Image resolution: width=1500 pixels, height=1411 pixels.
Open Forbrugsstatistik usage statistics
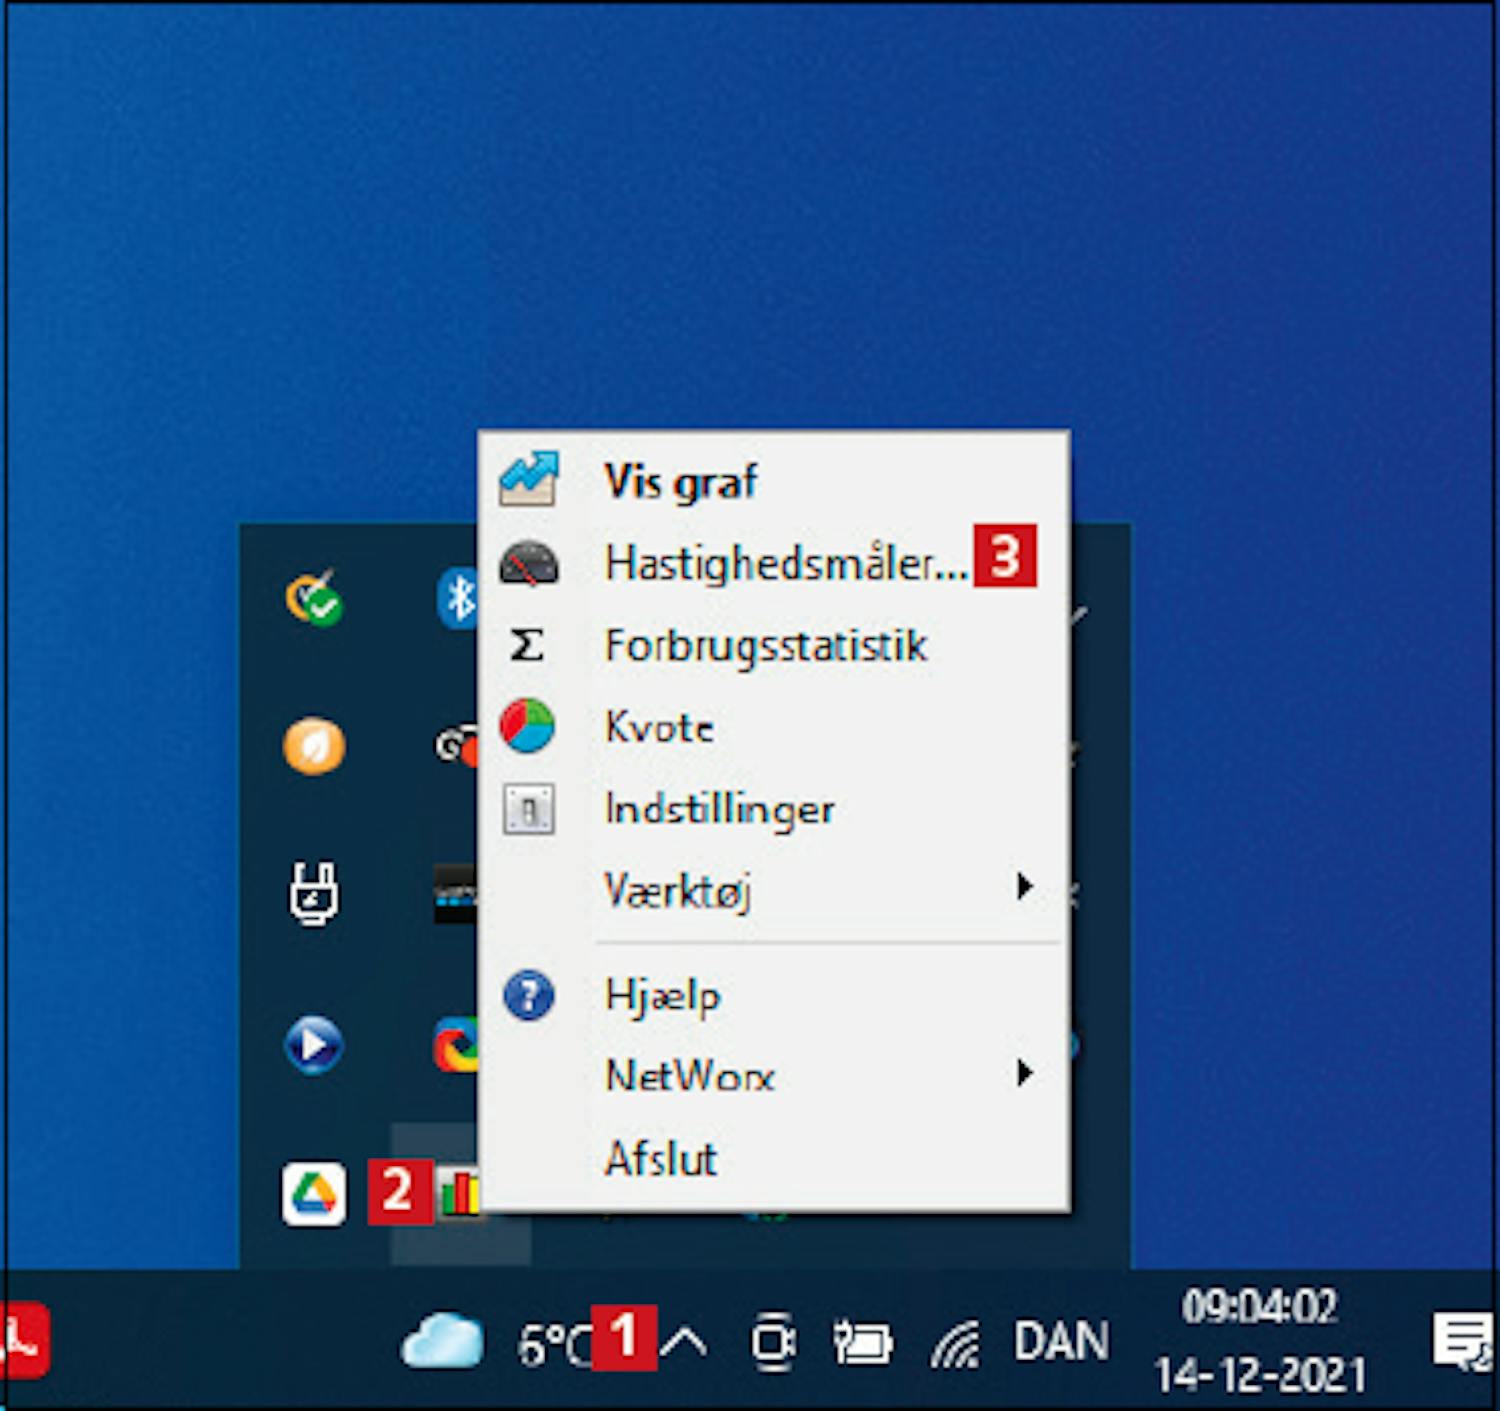pyautogui.click(x=773, y=645)
